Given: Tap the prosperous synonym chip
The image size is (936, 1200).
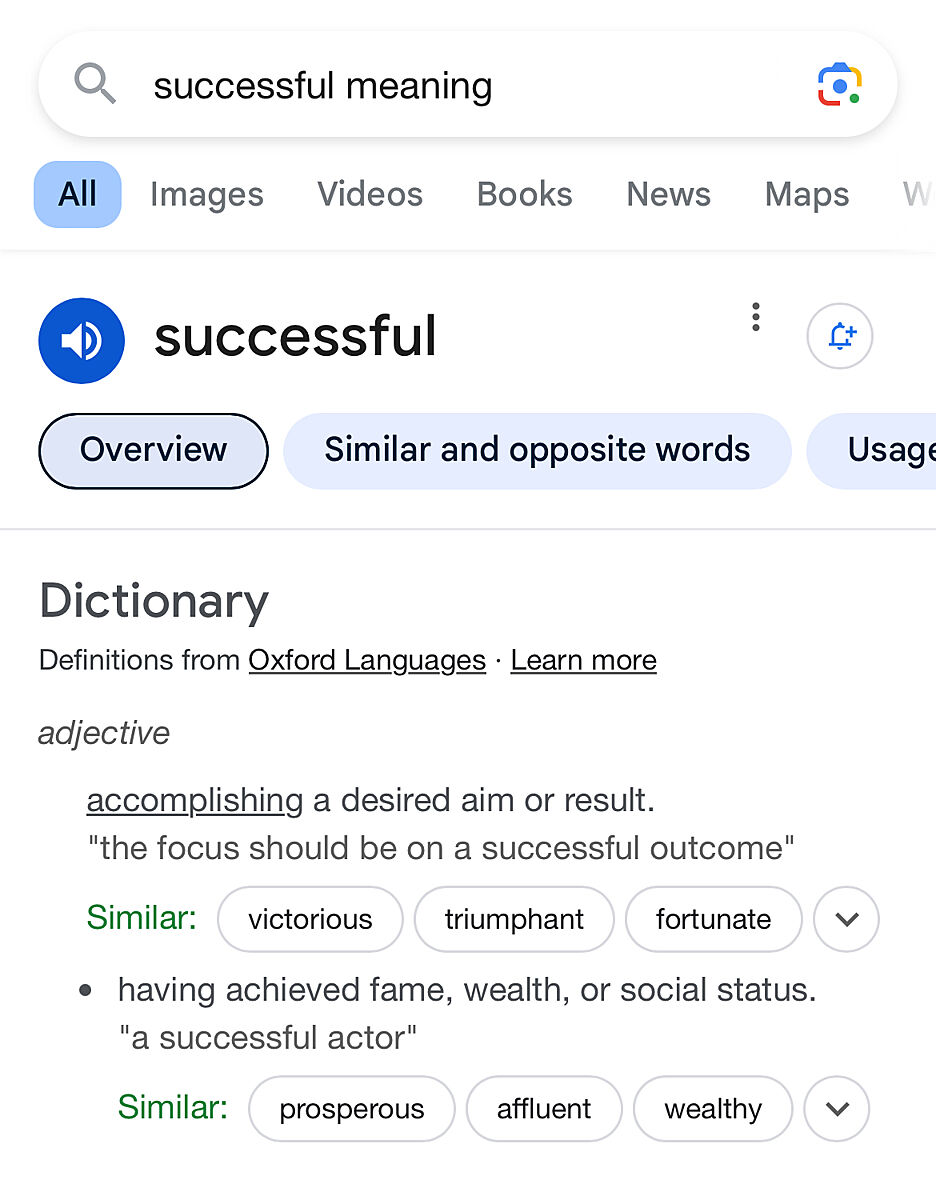Looking at the screenshot, I should 351,1108.
